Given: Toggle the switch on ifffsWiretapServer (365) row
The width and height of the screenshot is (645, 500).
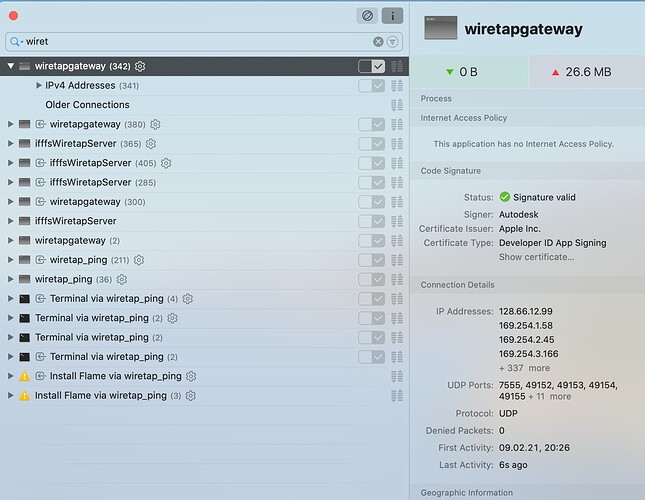Looking at the screenshot, I should tap(371, 144).
